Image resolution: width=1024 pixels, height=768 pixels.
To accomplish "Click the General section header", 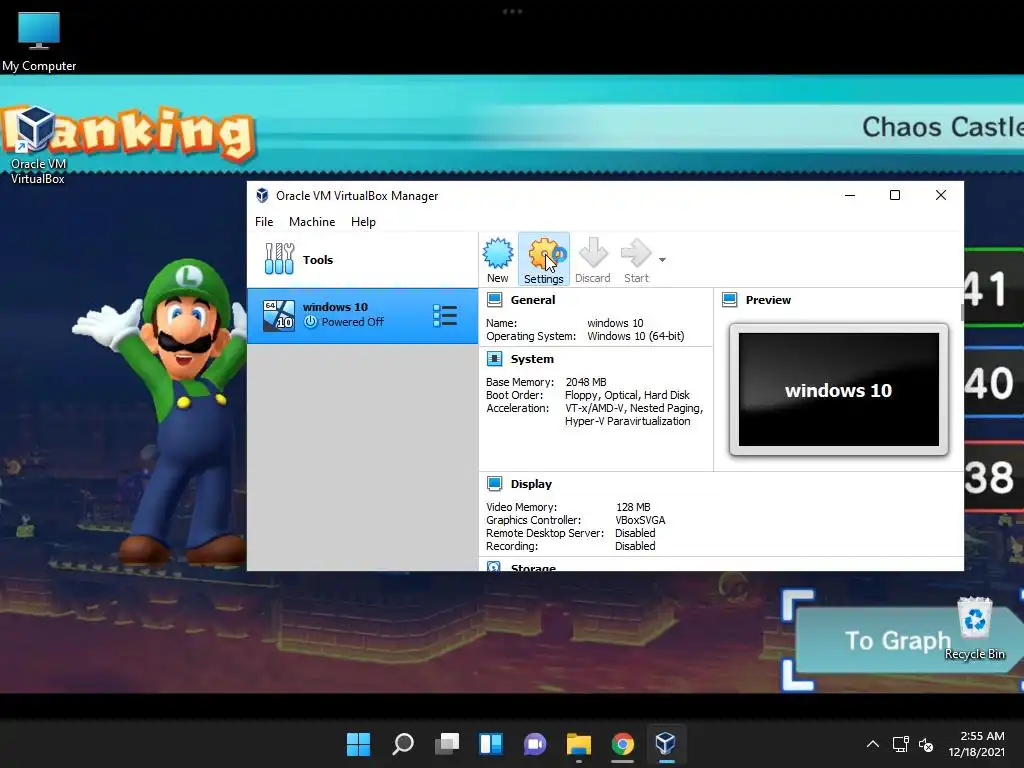I will (533, 300).
